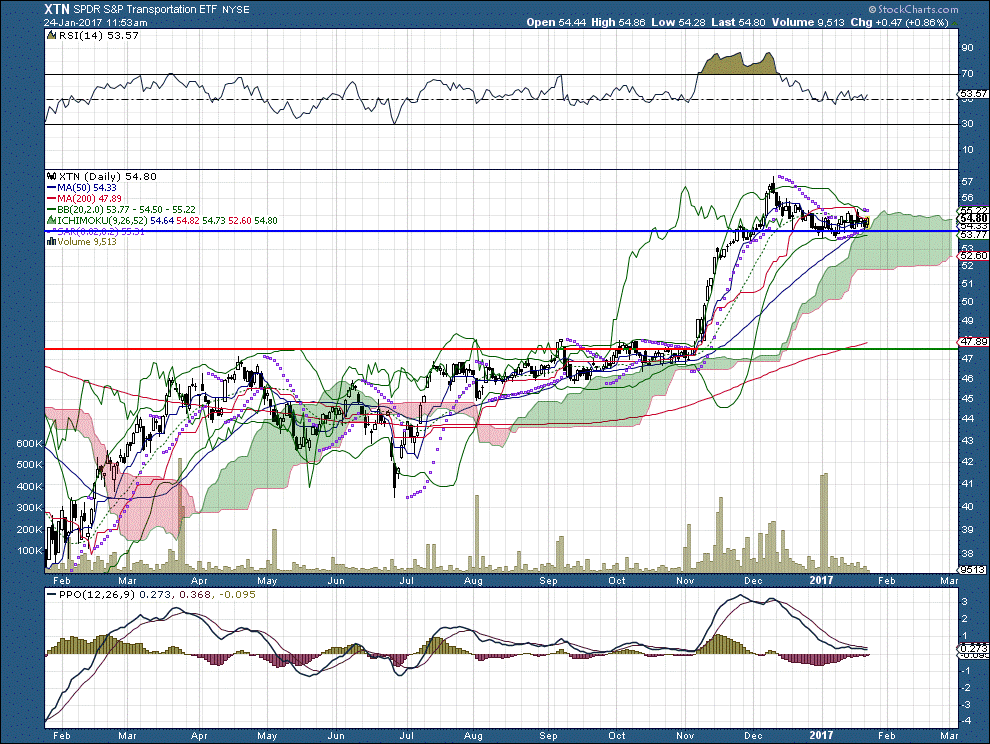Click the XTN ticker symbol in header
The height and width of the screenshot is (744, 990).
point(57,9)
